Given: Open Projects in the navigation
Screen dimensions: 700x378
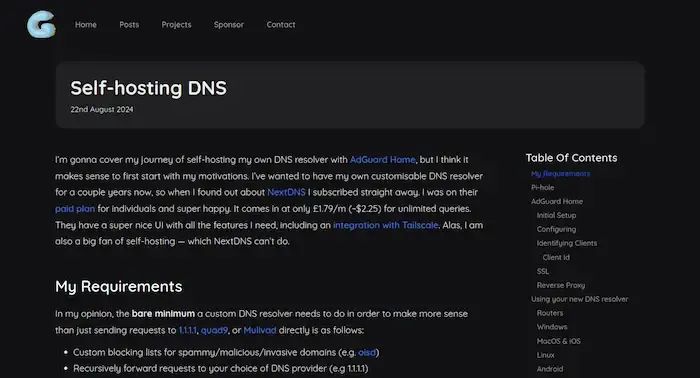Looking at the screenshot, I should (176, 25).
